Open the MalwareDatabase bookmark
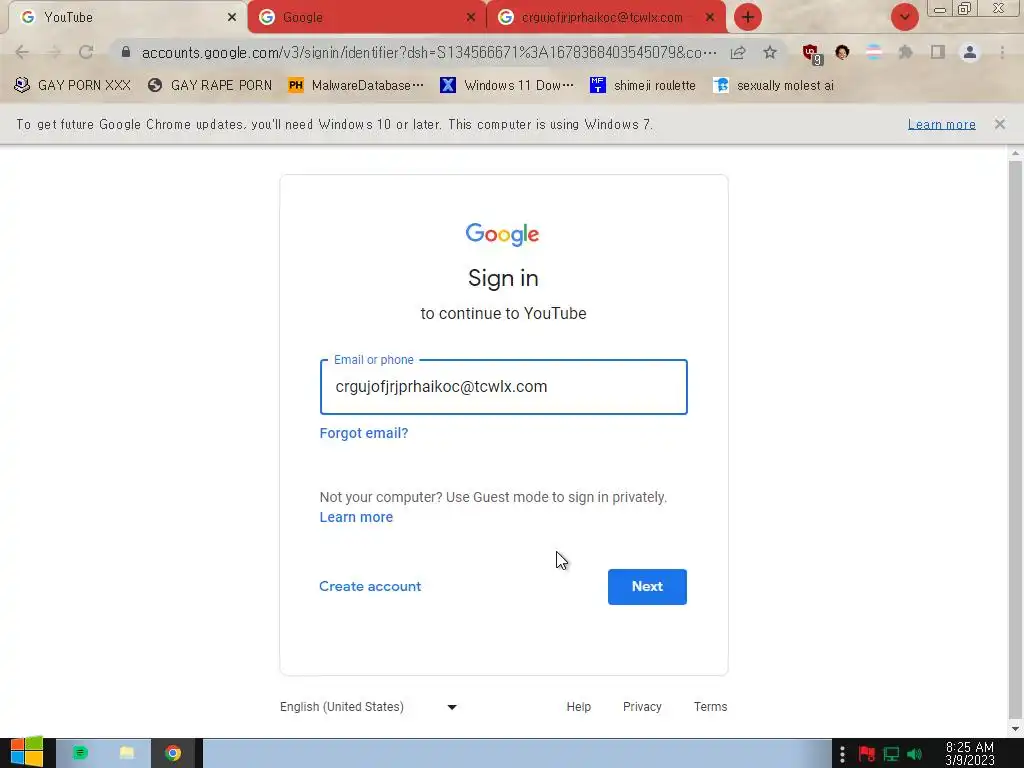This screenshot has width=1024, height=768. [357, 85]
